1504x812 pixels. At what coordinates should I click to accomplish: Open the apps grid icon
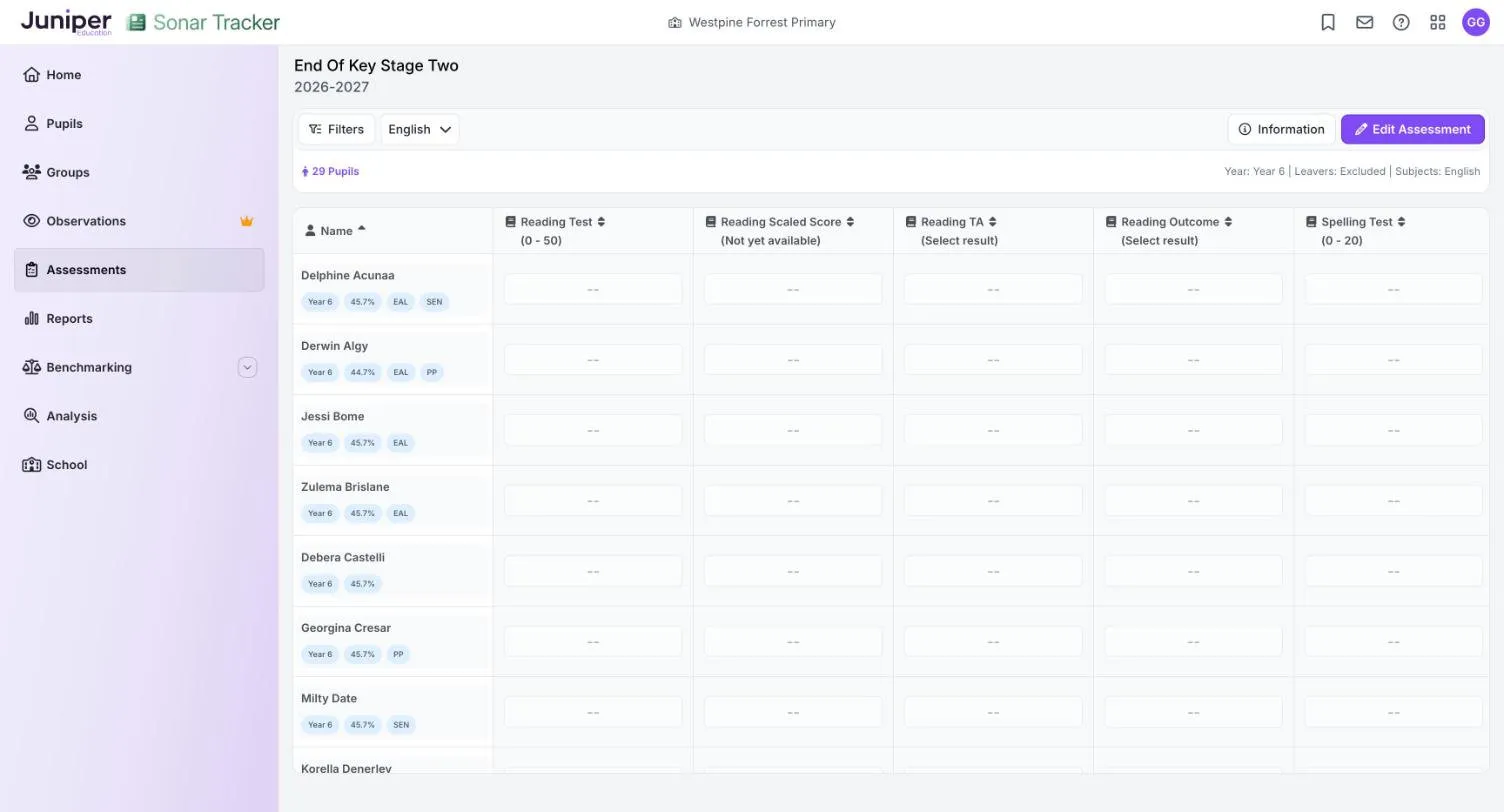tap(1438, 22)
